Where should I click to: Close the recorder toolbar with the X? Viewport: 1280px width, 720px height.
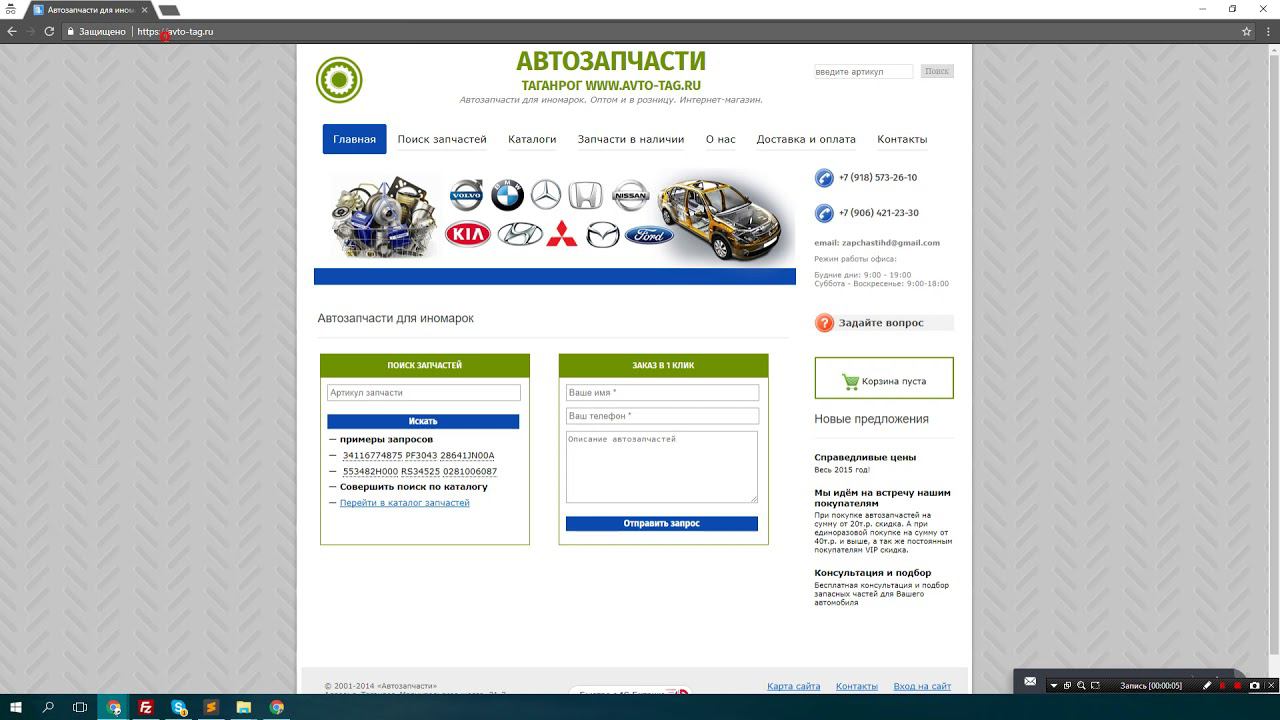tap(1270, 686)
